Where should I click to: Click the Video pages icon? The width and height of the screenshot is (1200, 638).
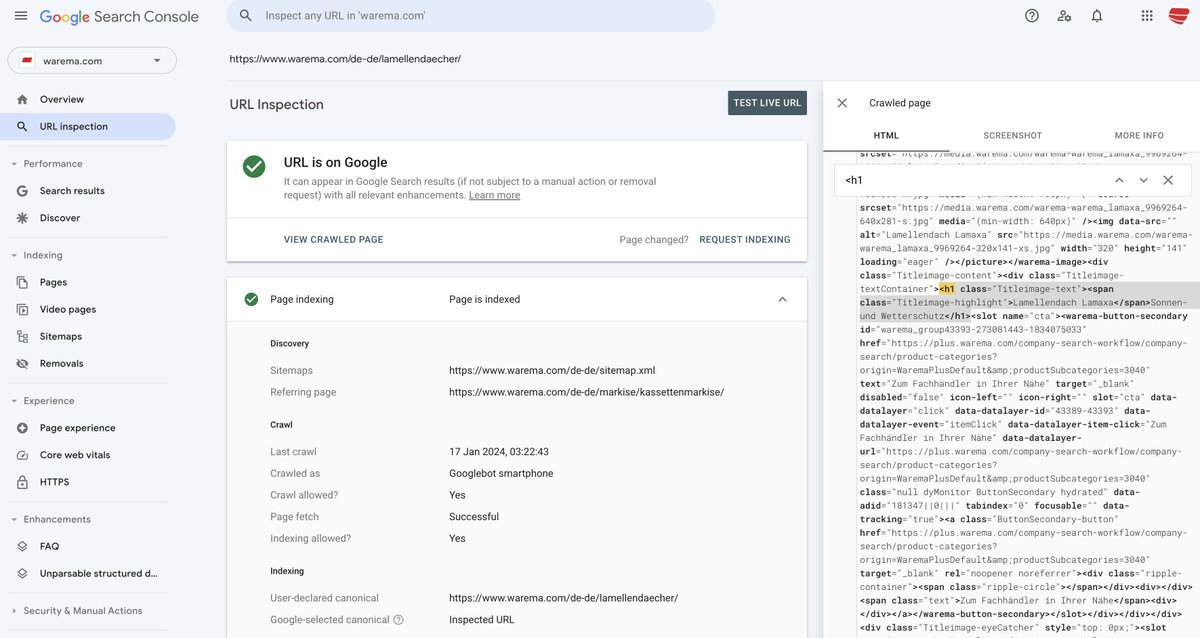point(22,310)
